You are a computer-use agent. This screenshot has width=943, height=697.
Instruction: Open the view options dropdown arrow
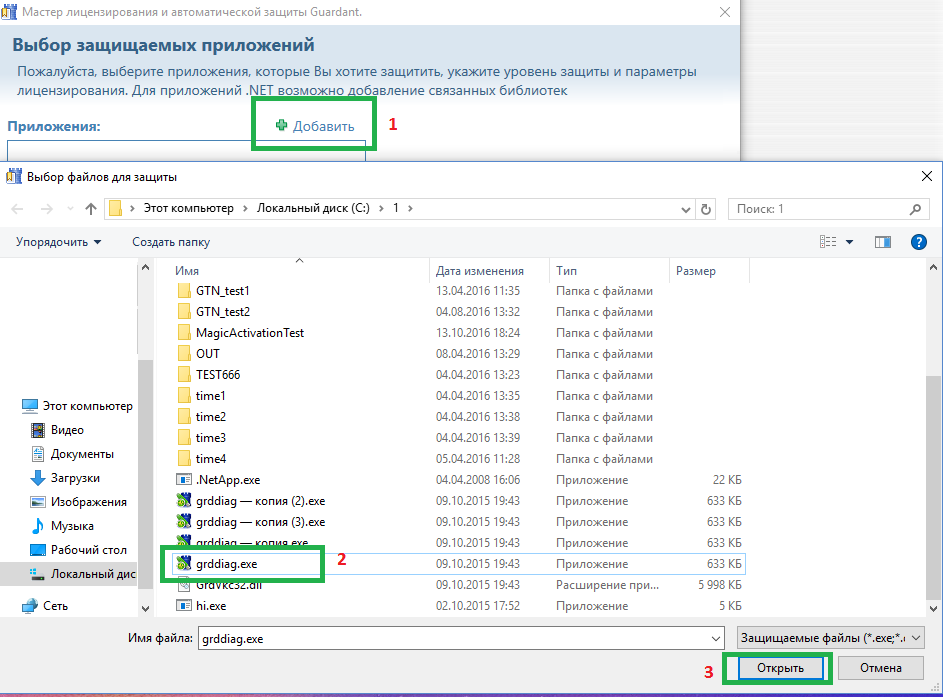click(x=849, y=242)
